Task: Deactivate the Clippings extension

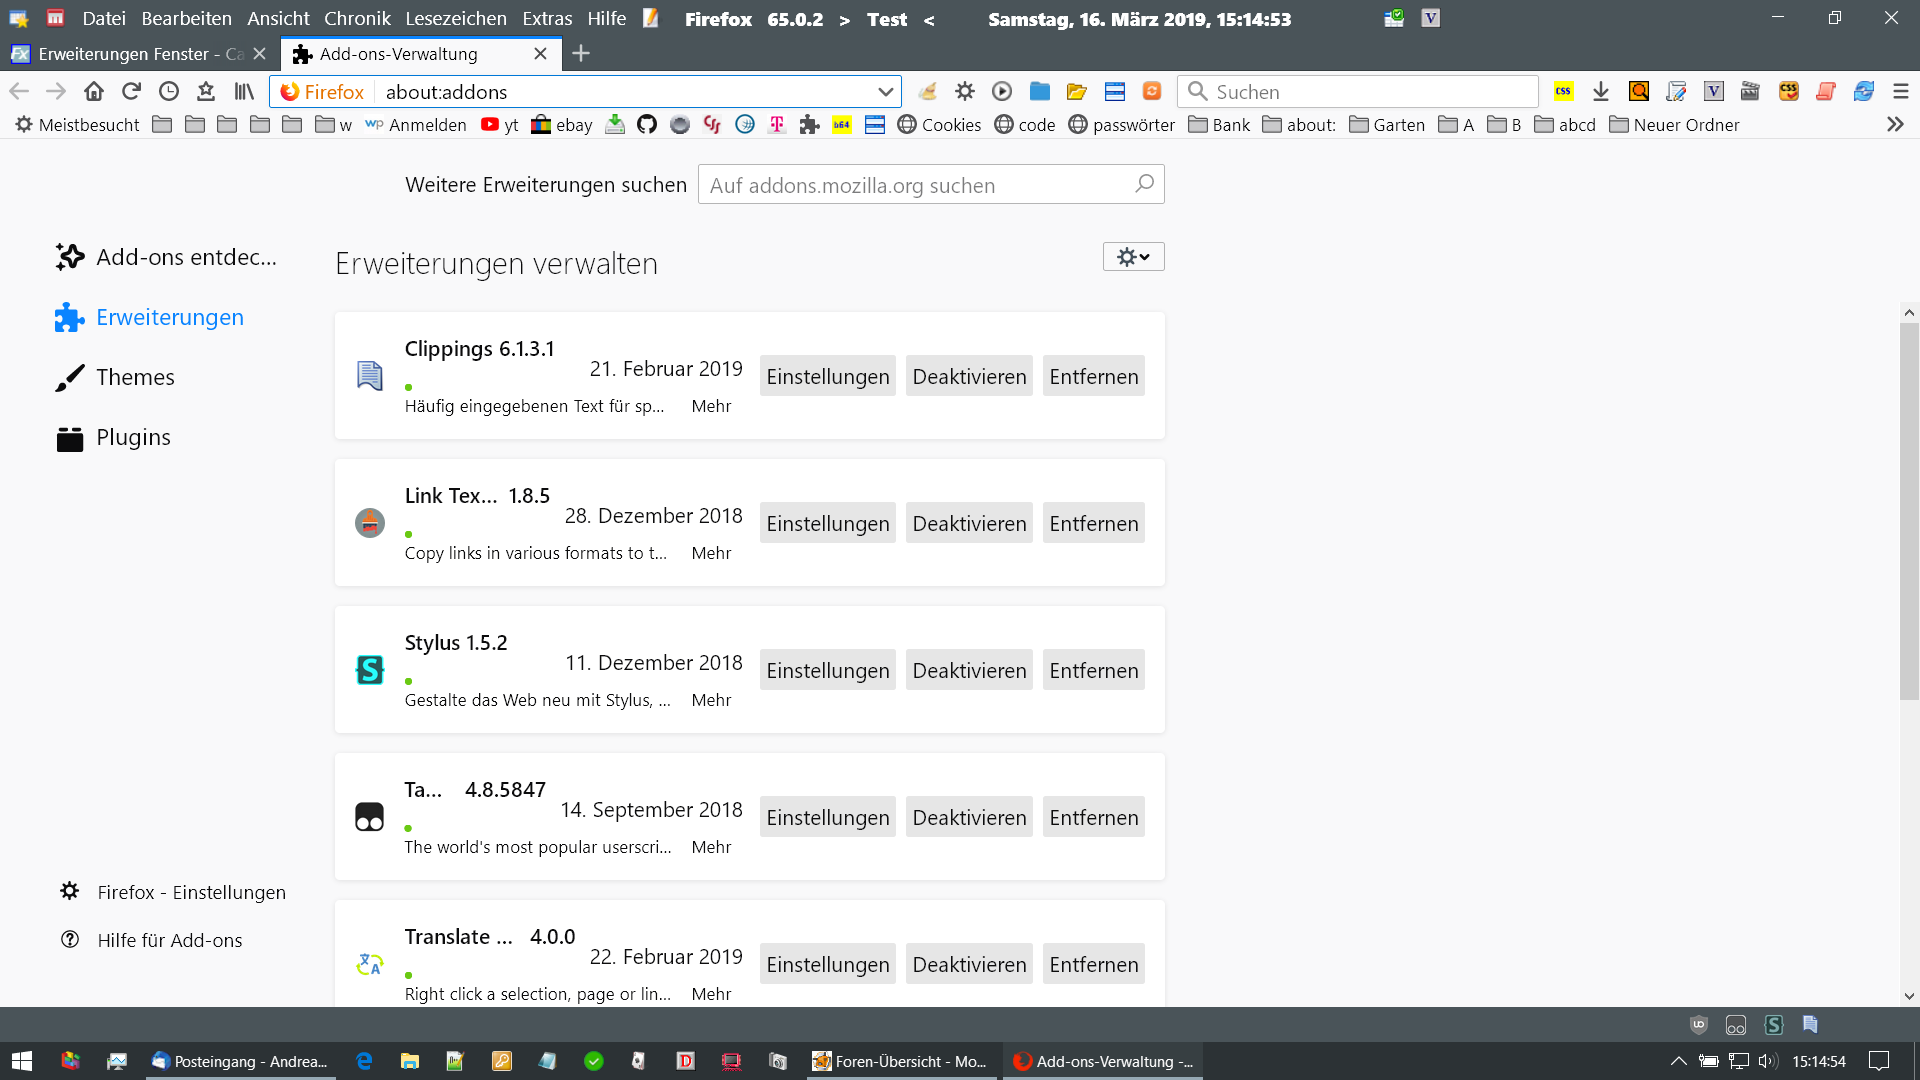Action: [969, 376]
